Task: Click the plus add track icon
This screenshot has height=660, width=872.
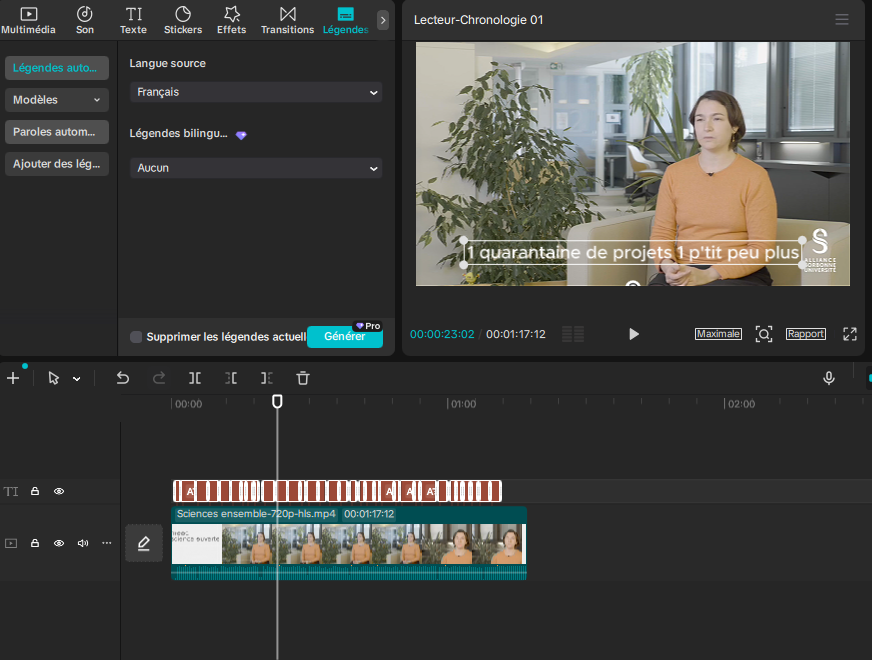Action: click(13, 378)
